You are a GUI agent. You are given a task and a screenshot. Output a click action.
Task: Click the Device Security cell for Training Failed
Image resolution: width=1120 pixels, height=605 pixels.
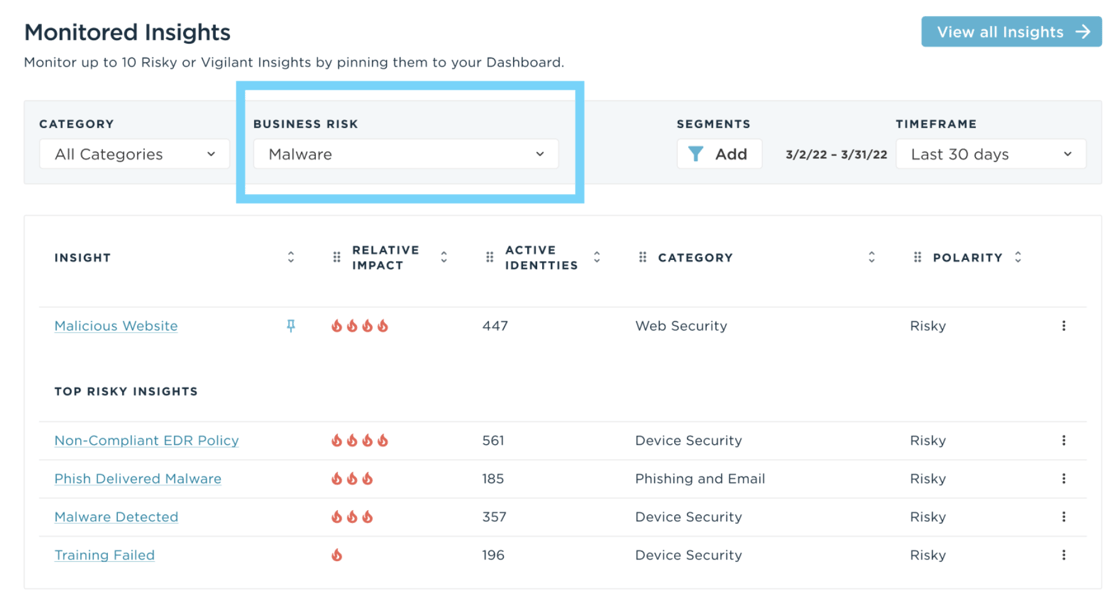point(689,555)
